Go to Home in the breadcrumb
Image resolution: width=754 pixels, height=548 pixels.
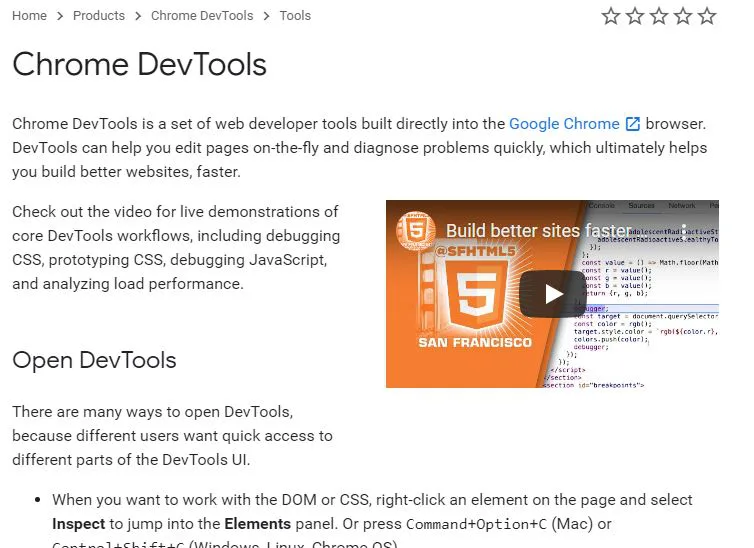29,16
